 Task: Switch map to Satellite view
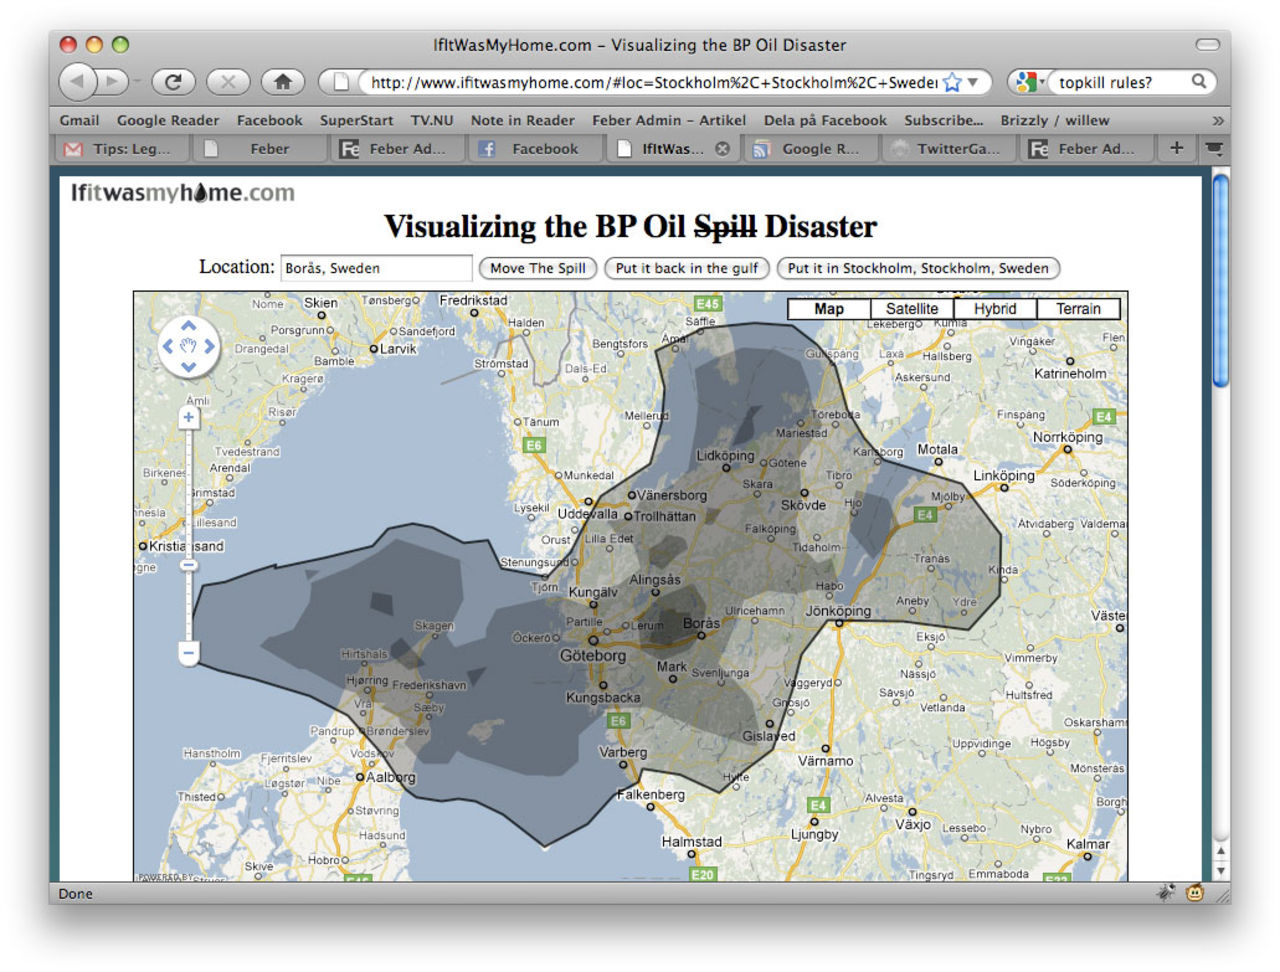click(x=911, y=309)
